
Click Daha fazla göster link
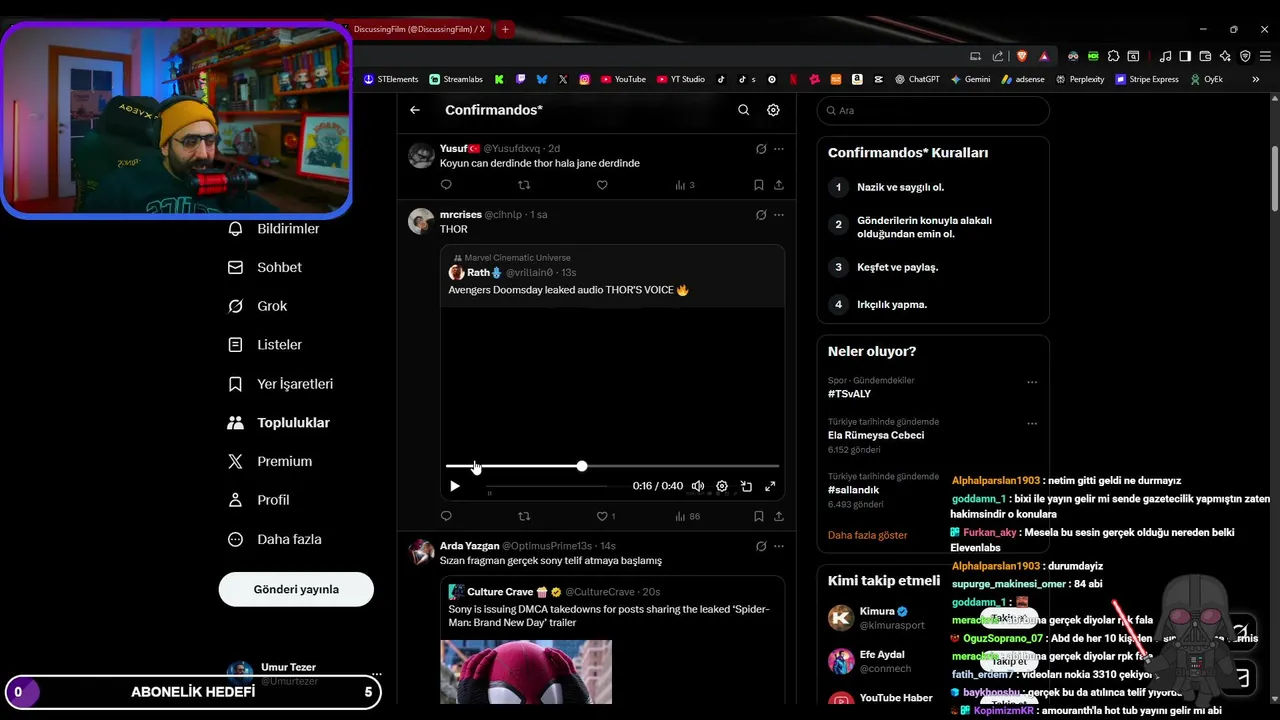(x=867, y=535)
